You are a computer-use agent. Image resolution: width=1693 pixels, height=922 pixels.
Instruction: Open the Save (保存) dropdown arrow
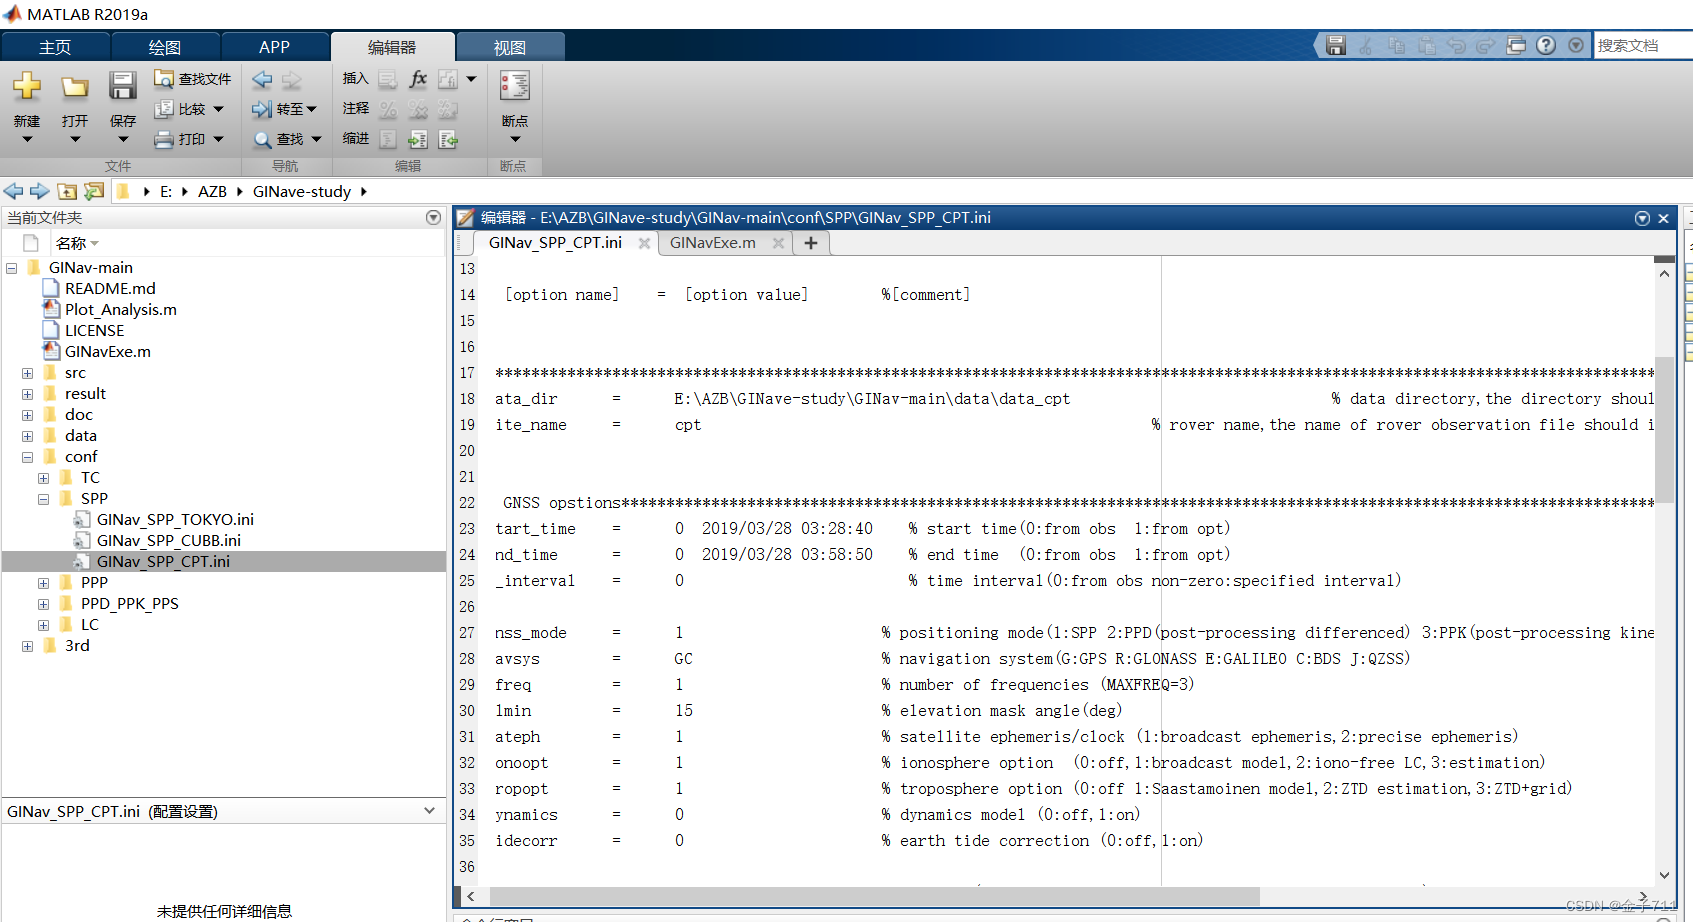click(x=123, y=139)
